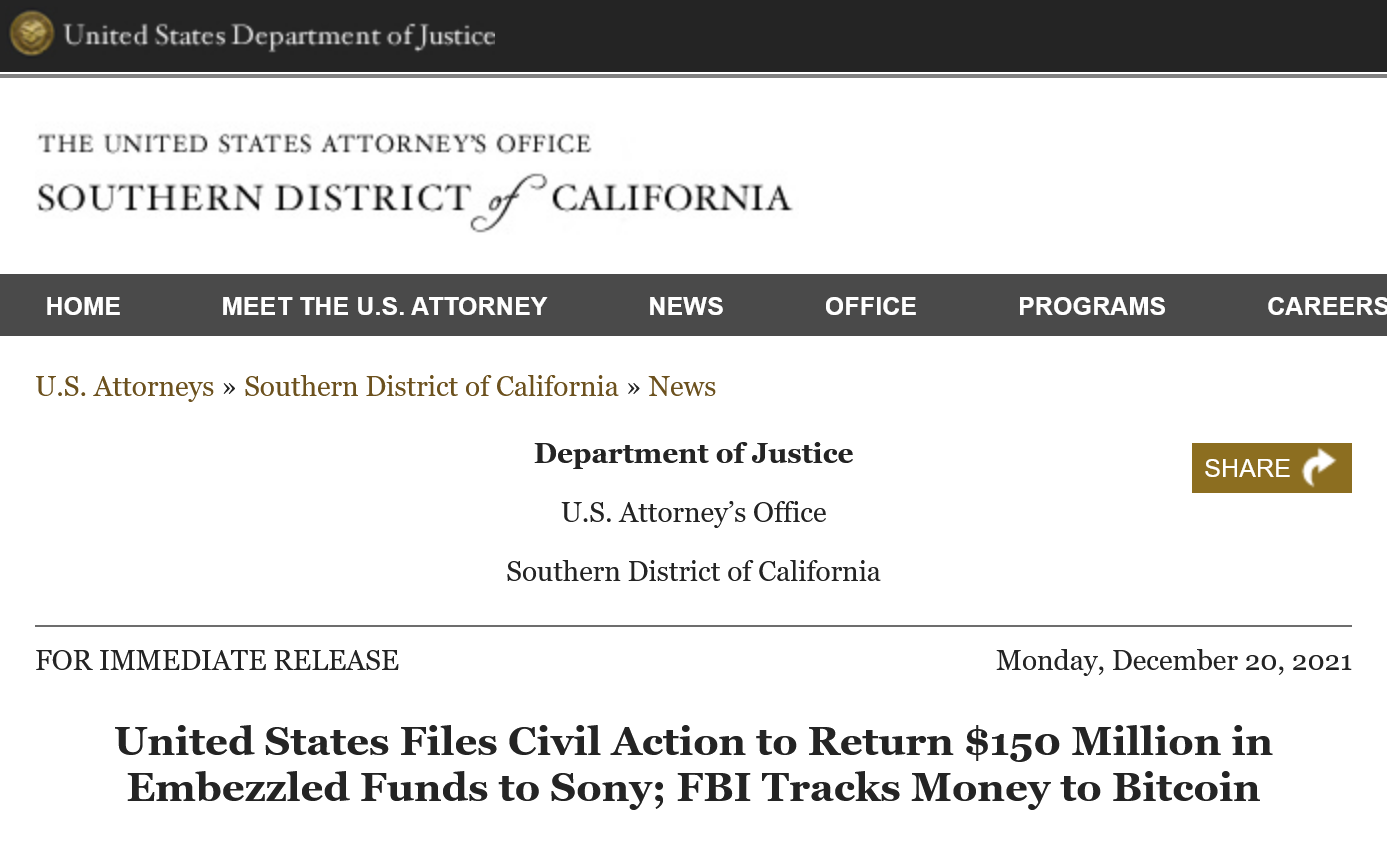Click the News breadcrumb link
Viewport: 1387px width, 844px height.
pos(682,387)
